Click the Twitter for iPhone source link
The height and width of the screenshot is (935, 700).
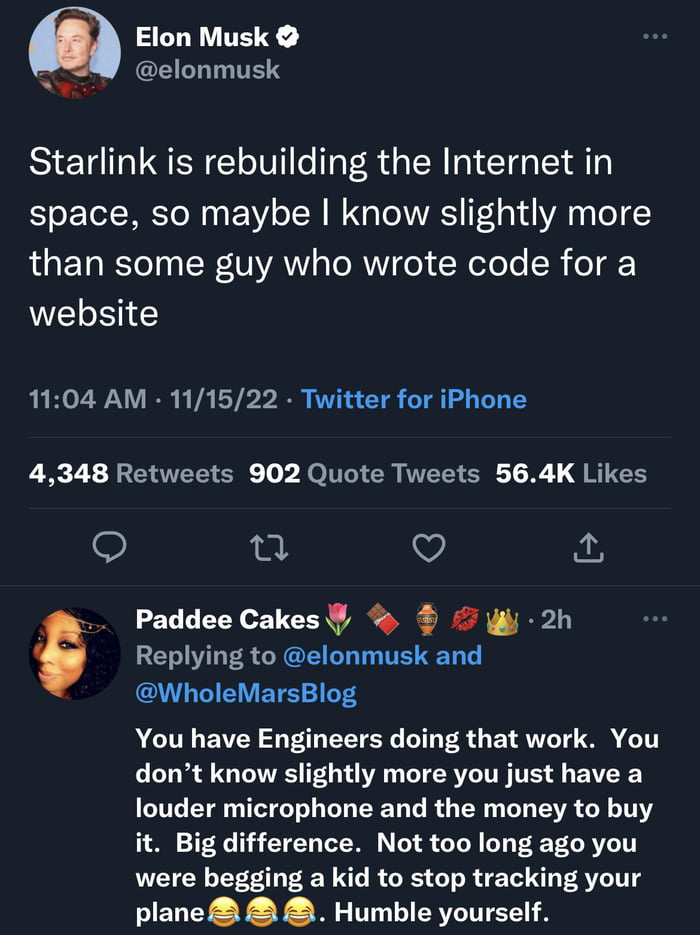pos(415,399)
